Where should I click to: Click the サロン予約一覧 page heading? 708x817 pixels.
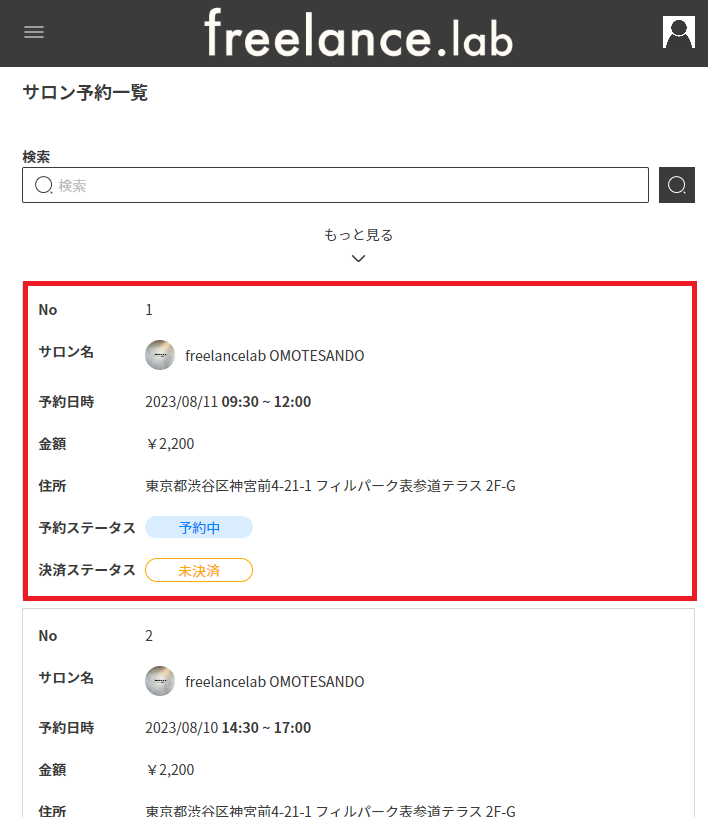(85, 93)
